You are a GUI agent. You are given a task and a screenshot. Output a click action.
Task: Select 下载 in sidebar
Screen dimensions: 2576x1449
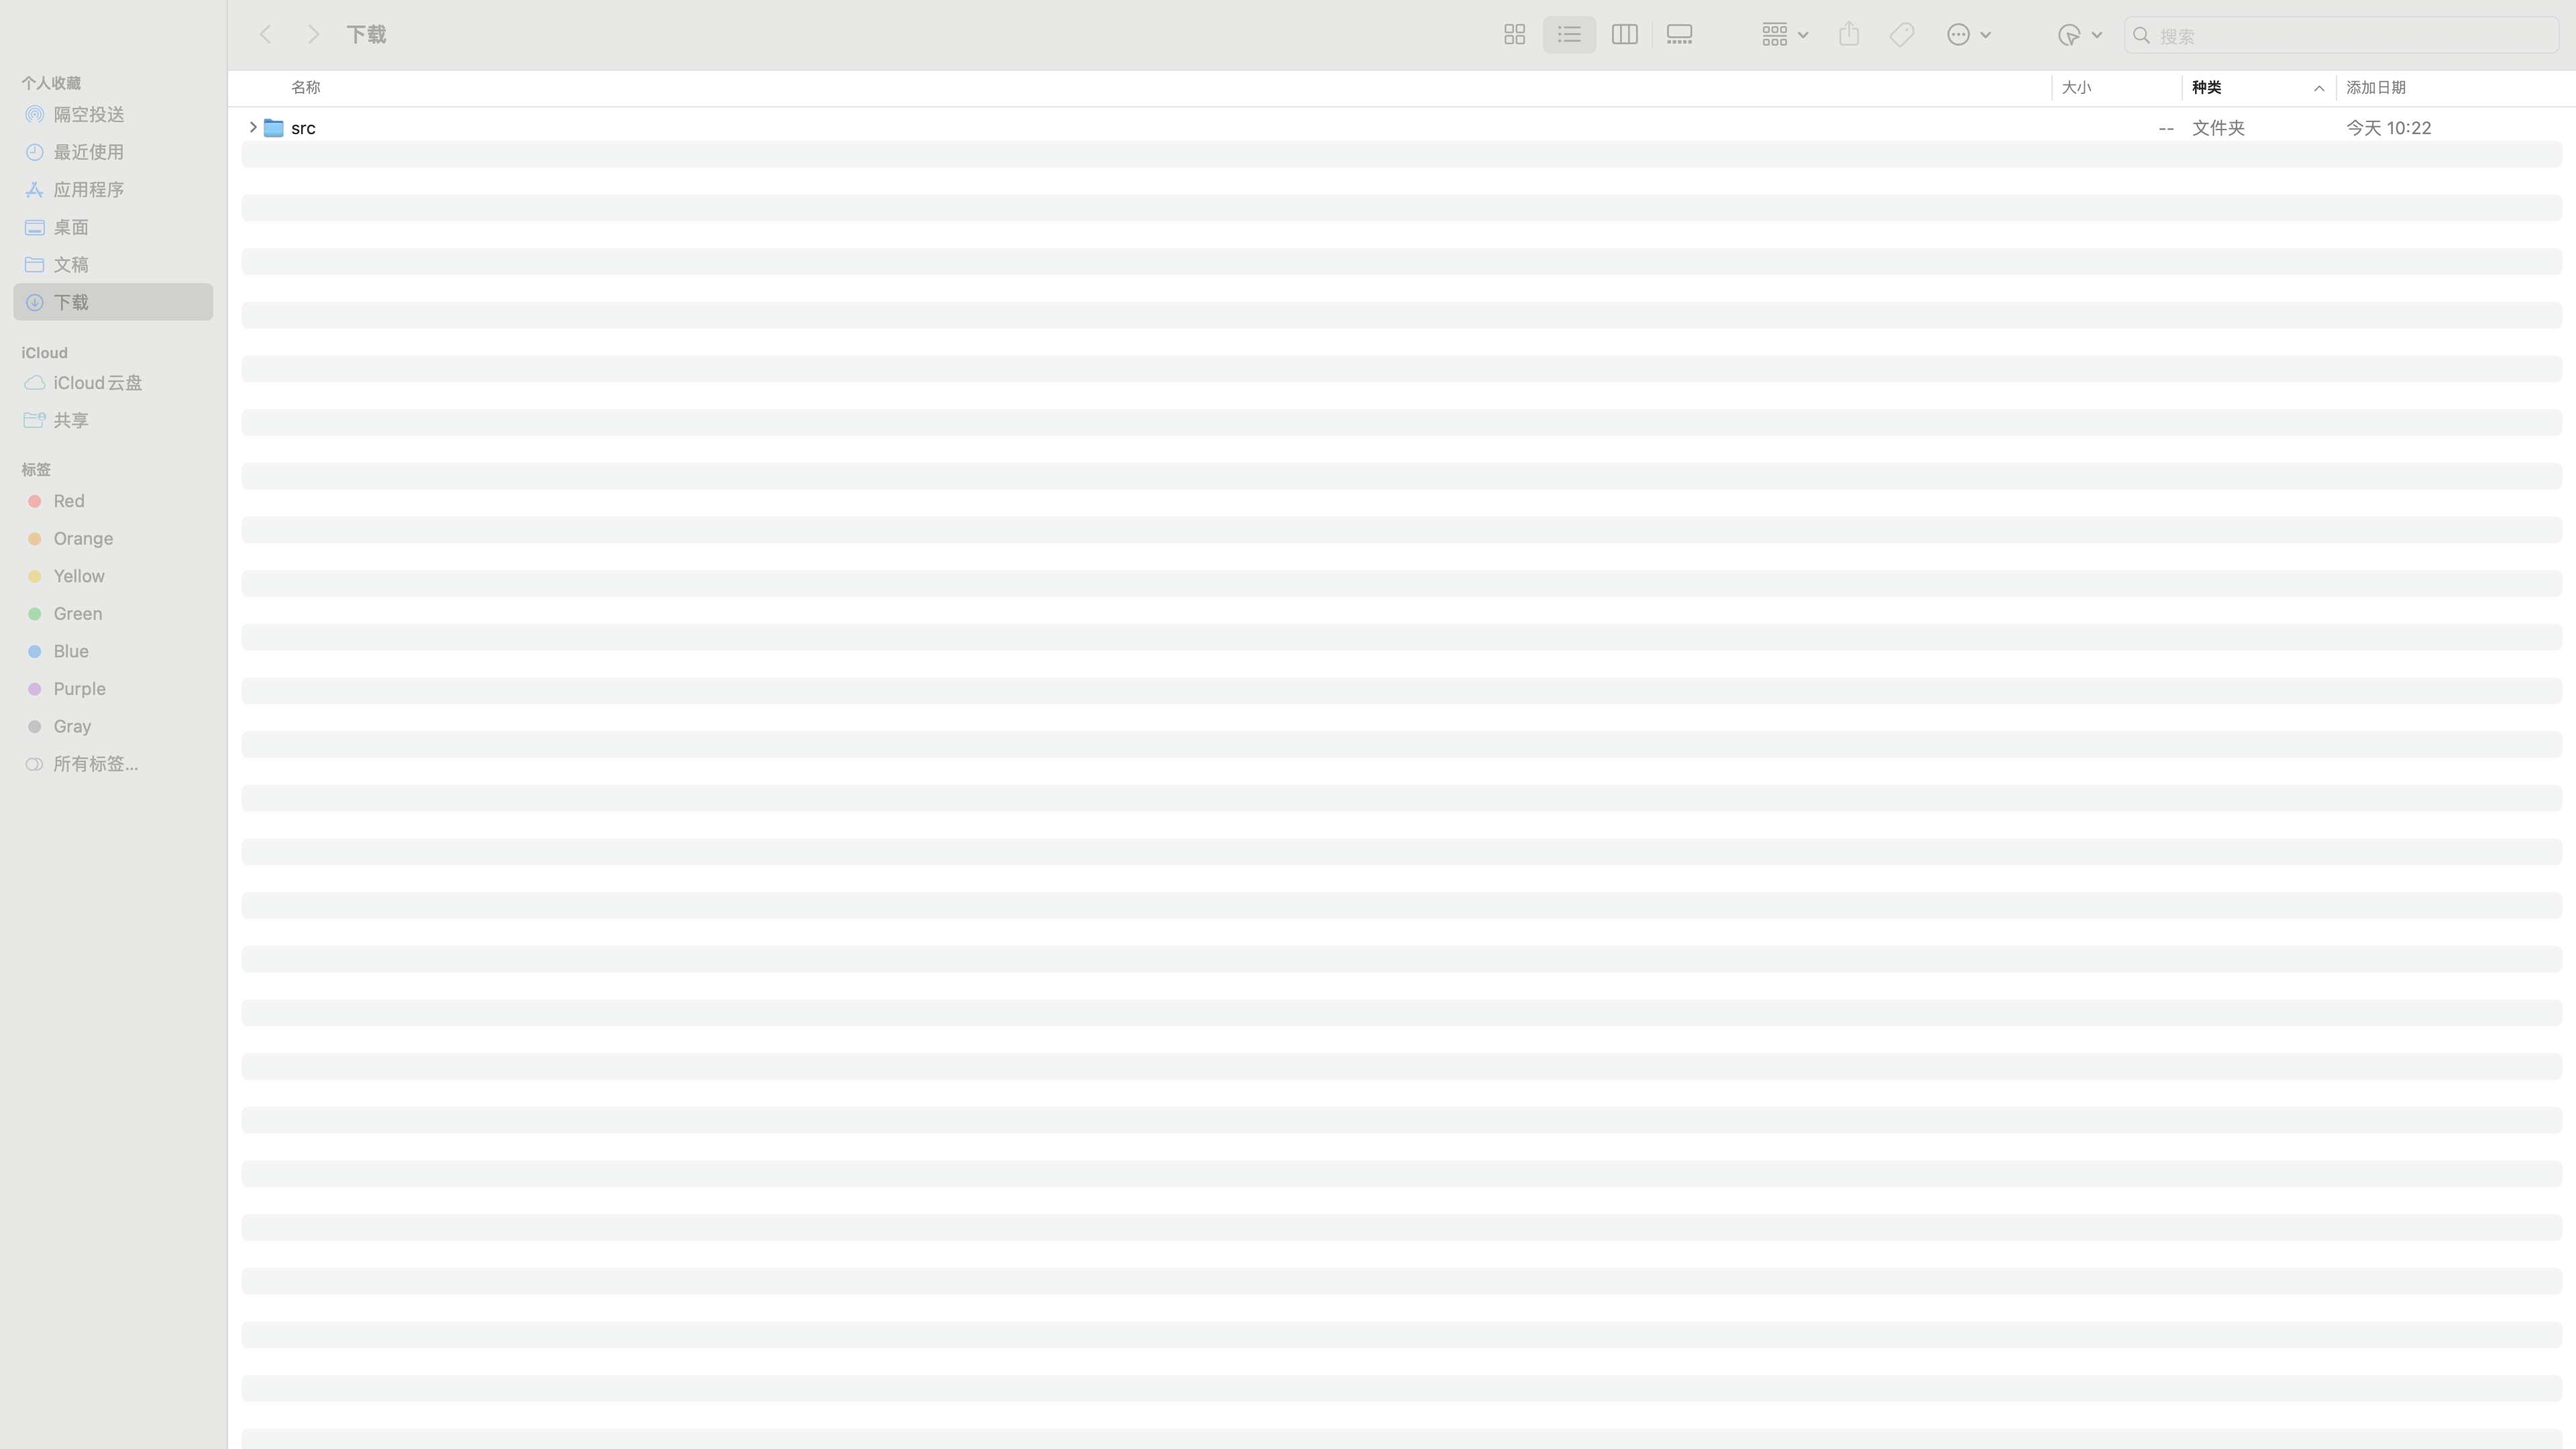coord(113,302)
